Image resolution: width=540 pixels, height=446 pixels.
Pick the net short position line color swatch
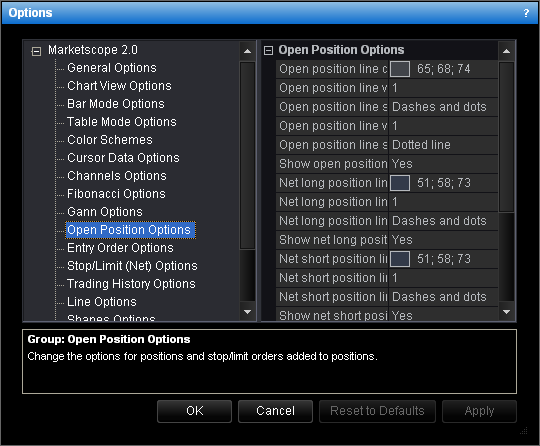coord(400,259)
